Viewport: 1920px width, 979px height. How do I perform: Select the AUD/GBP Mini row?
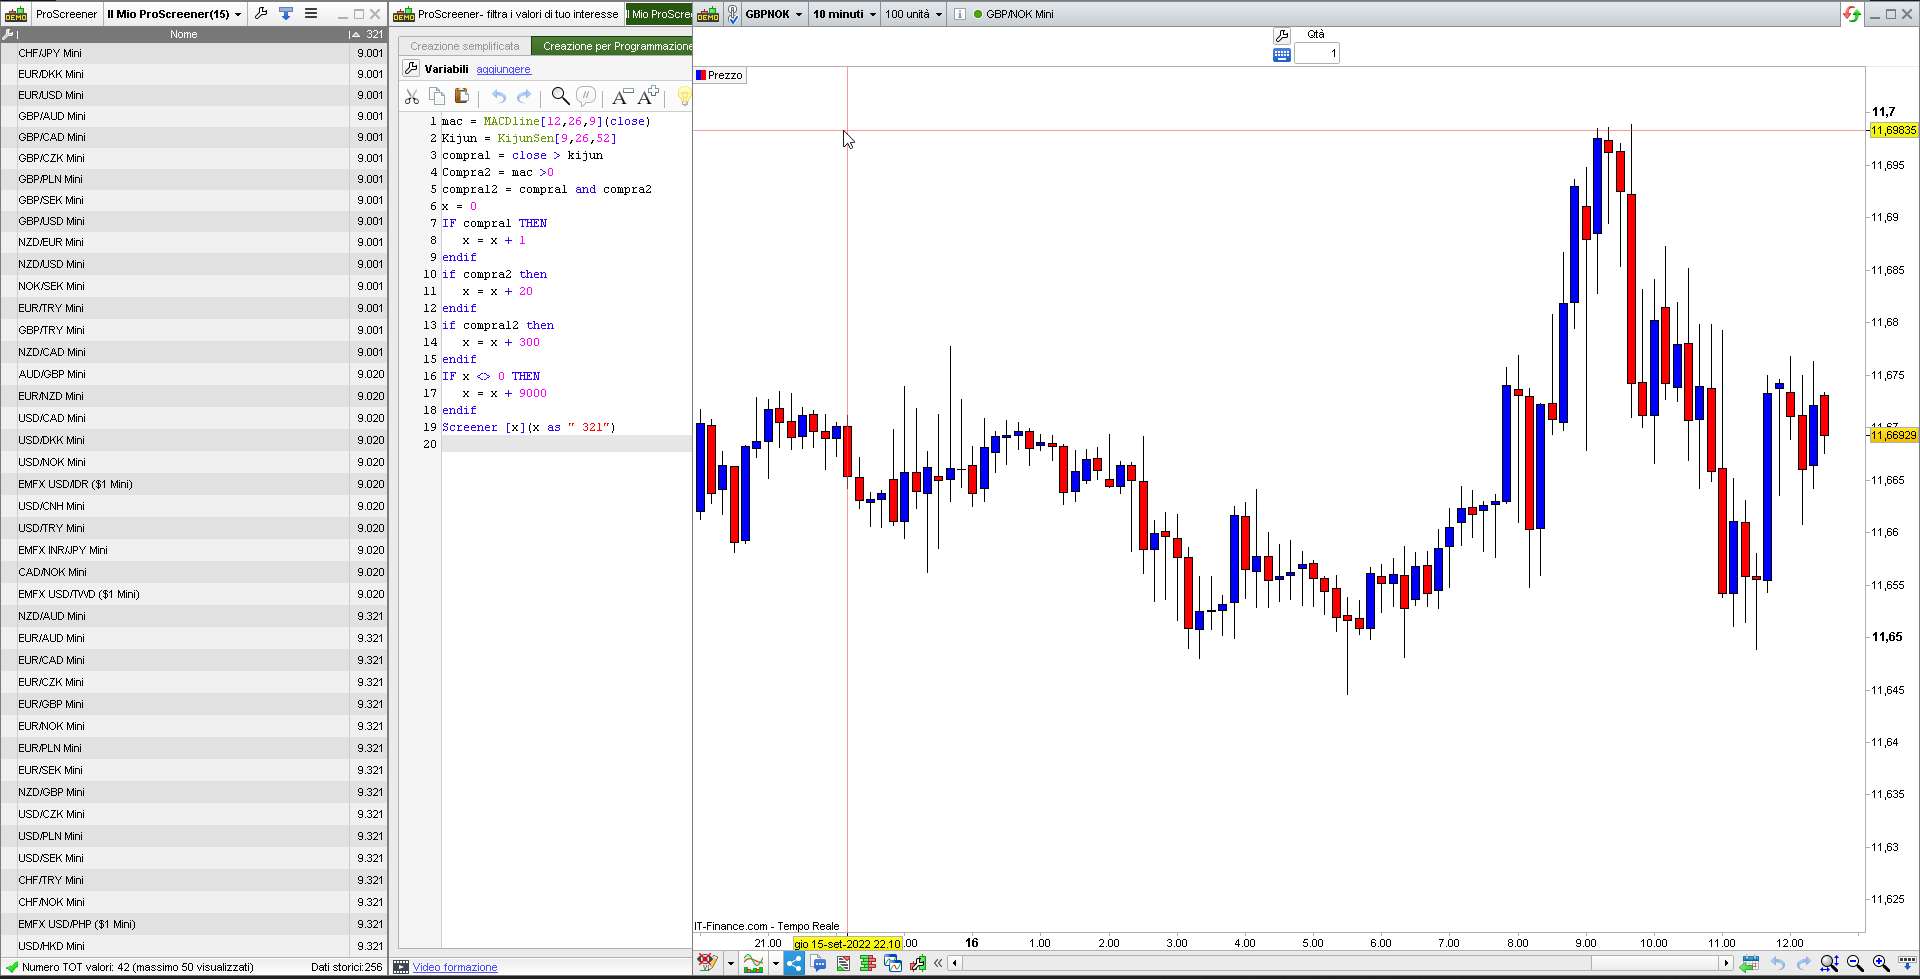(193, 374)
